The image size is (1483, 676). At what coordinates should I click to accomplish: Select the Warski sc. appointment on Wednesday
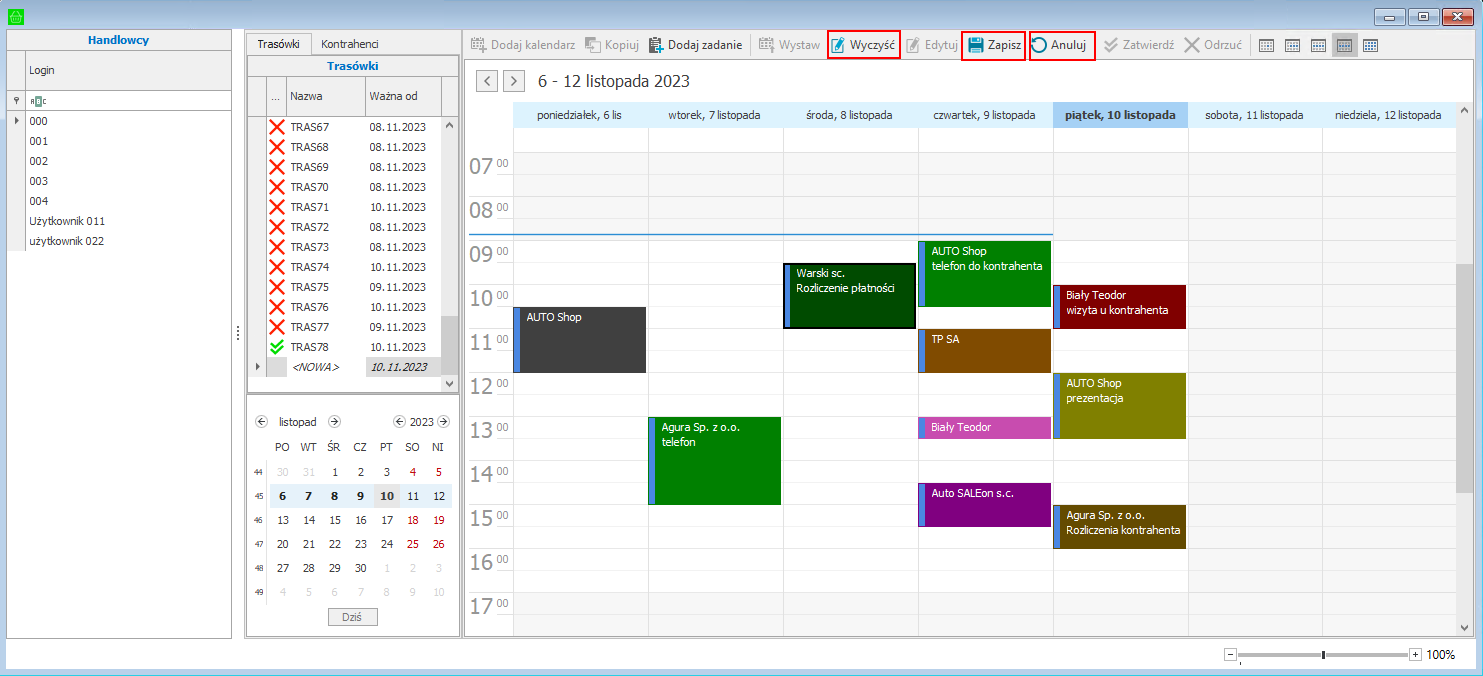tap(850, 295)
